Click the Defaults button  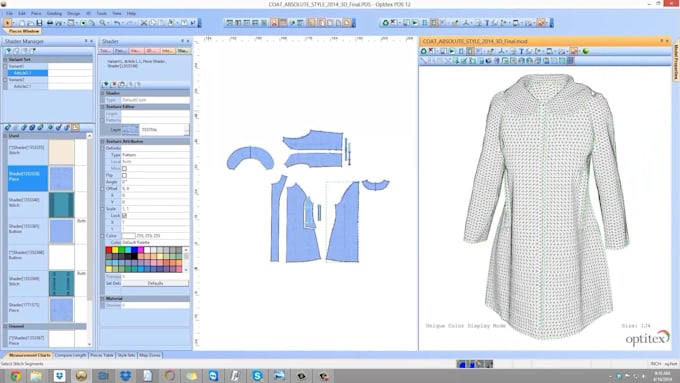(155, 283)
